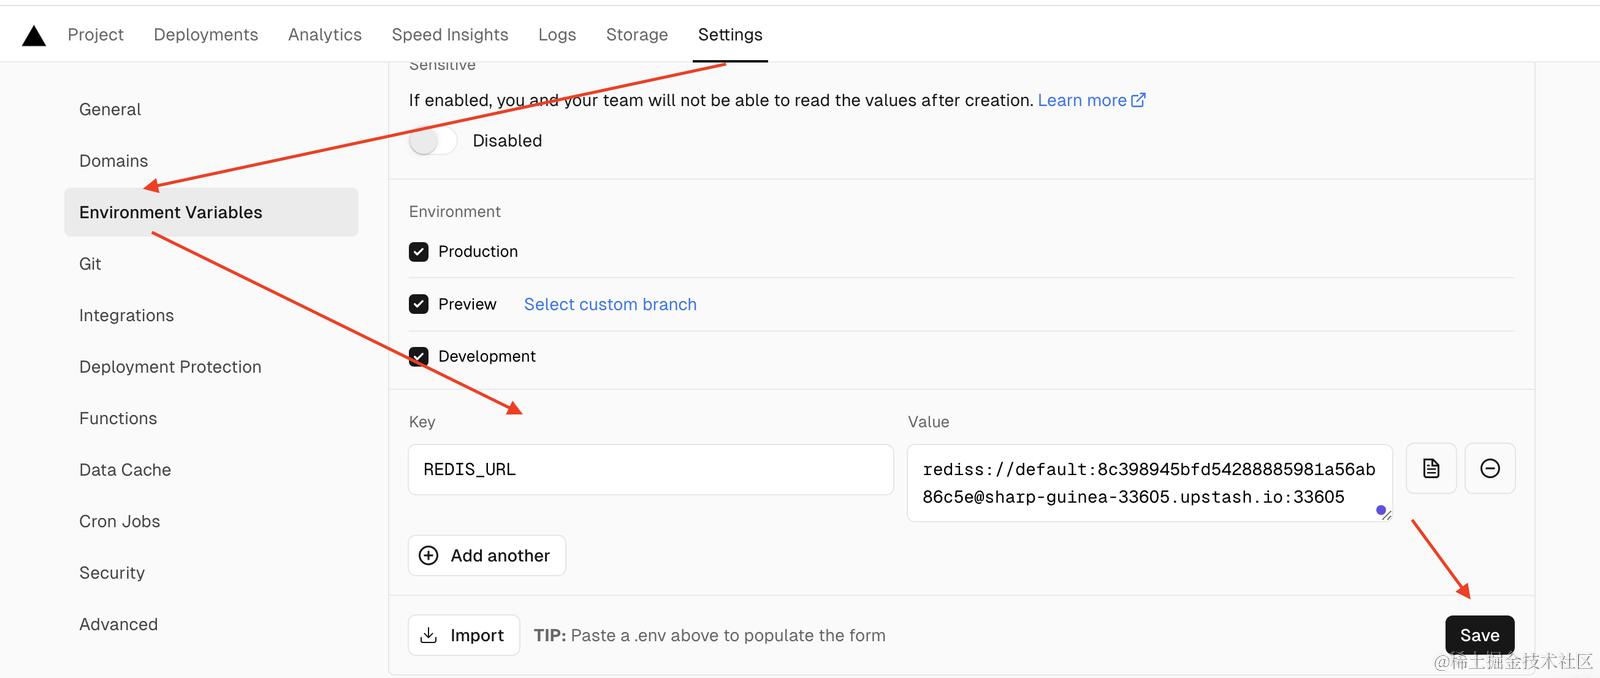
Task: Click the download icon in Import button
Action: (x=429, y=635)
